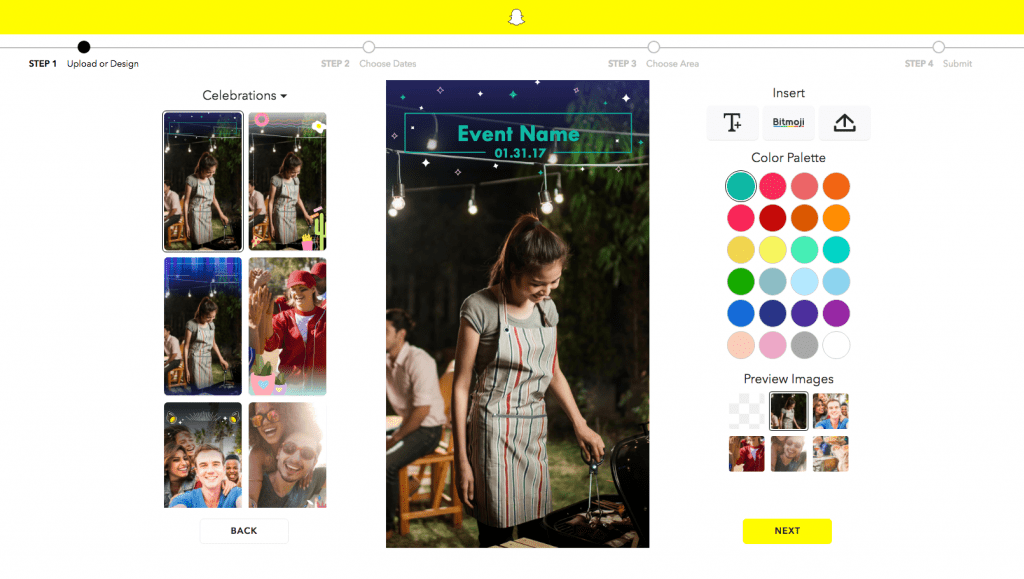Select the group selfie template thumbnail
The image size is (1024, 579).
(203, 455)
